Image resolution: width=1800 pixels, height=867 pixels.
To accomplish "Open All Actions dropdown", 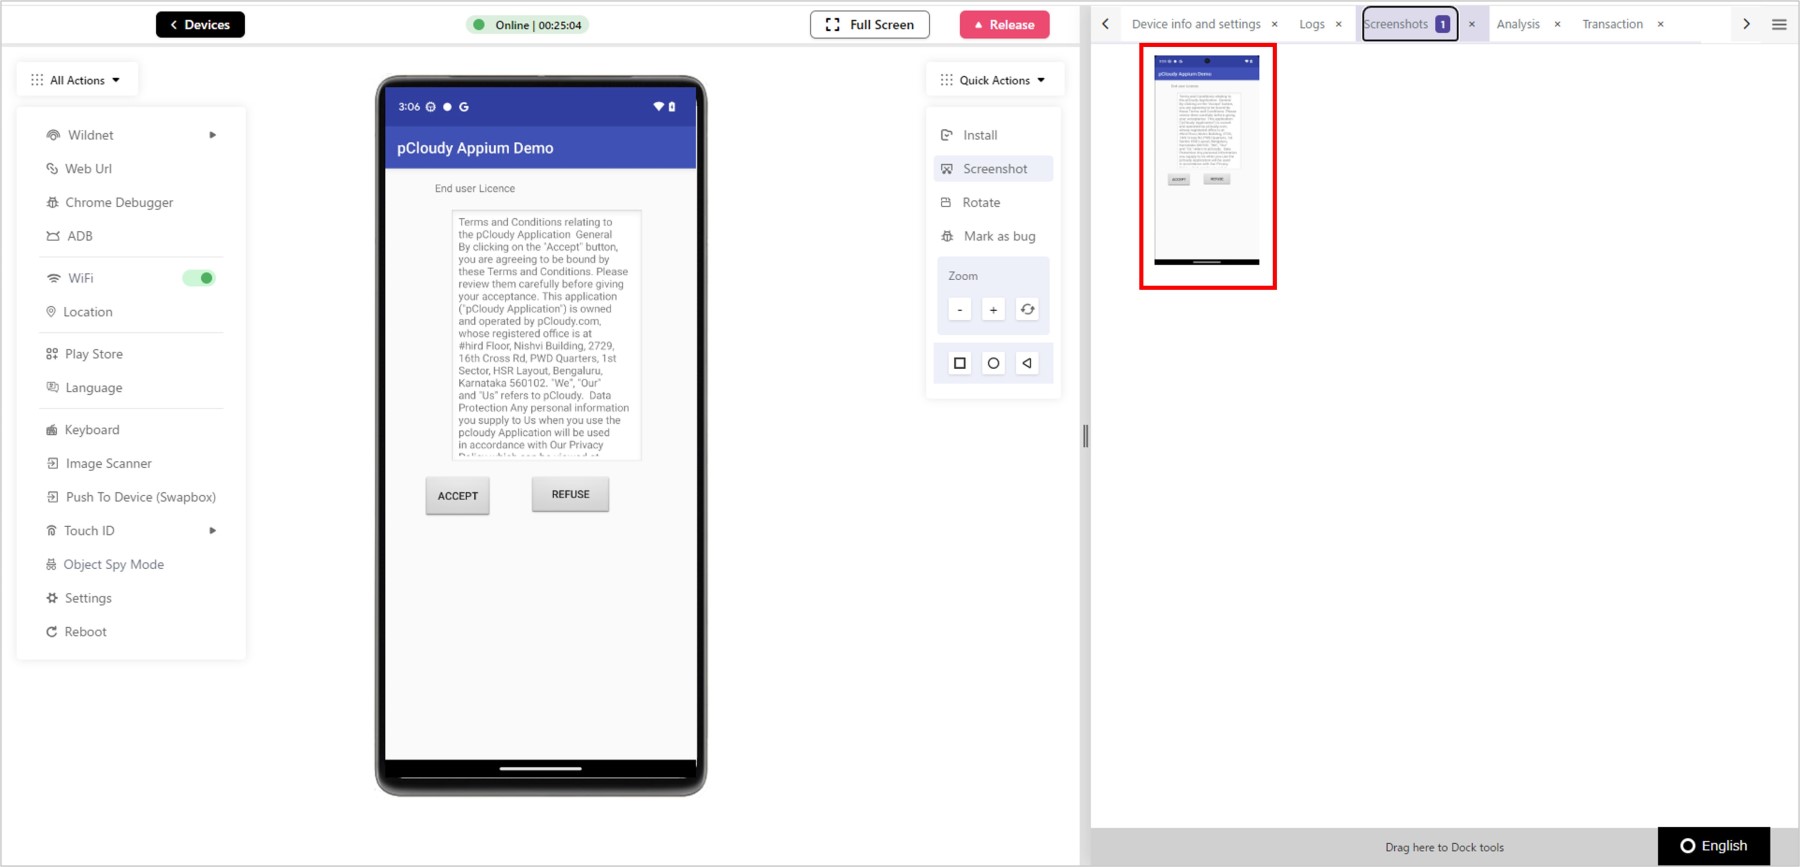I will [x=77, y=80].
